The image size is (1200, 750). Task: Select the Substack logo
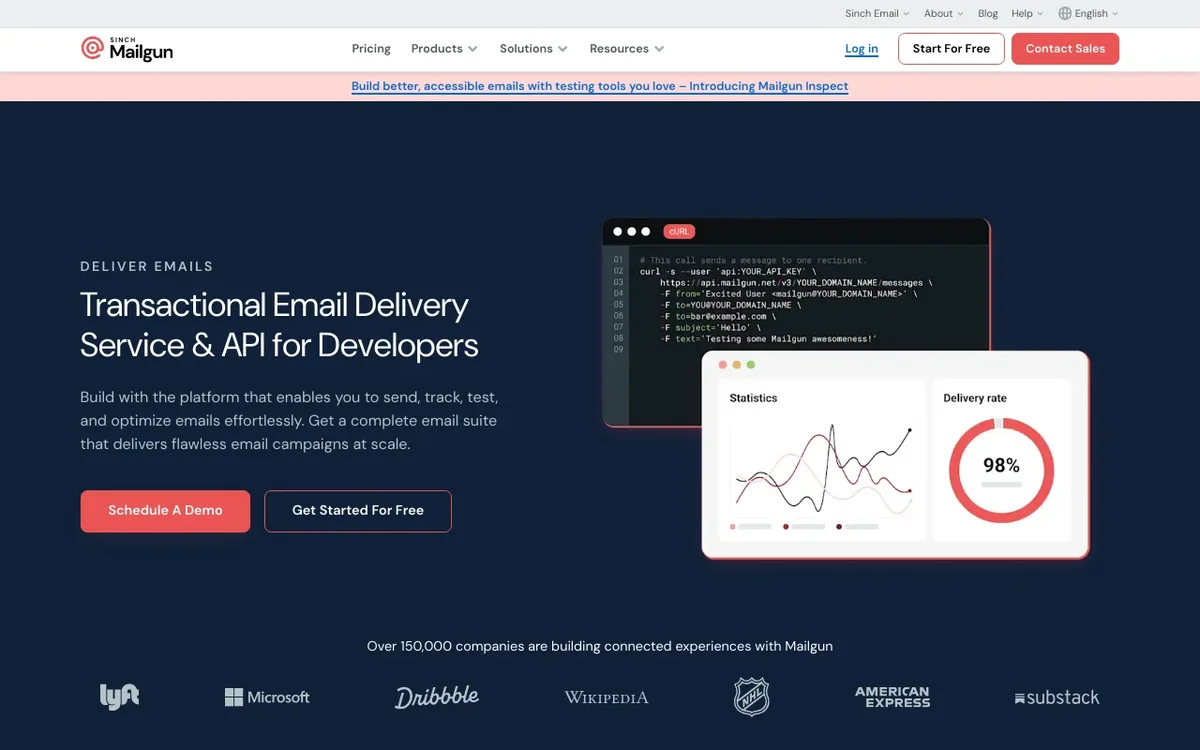coord(1056,697)
